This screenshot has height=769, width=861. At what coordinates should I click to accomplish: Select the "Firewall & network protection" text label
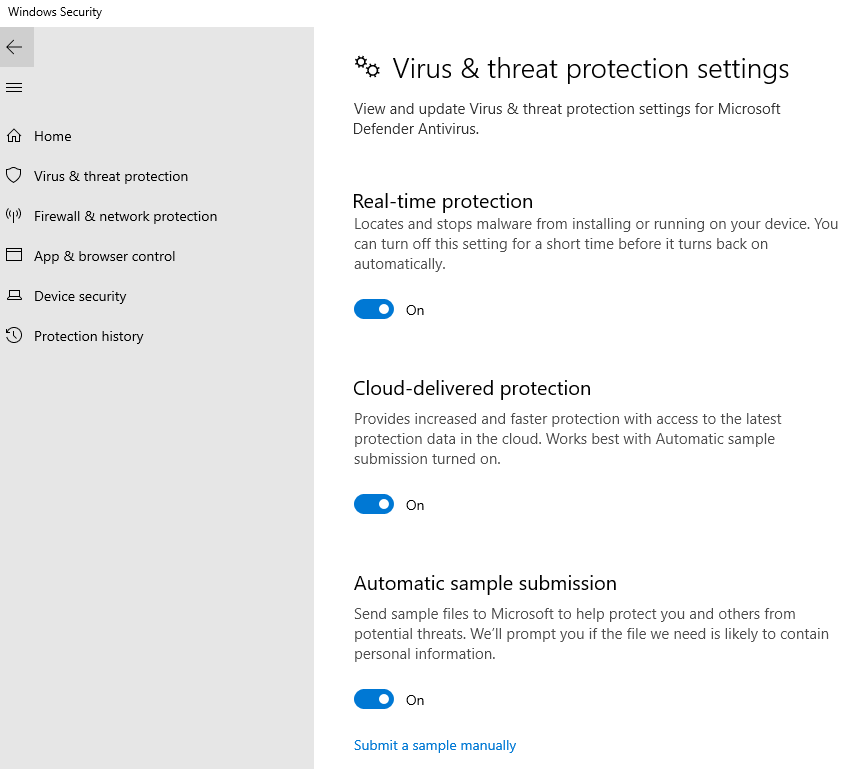click(125, 216)
